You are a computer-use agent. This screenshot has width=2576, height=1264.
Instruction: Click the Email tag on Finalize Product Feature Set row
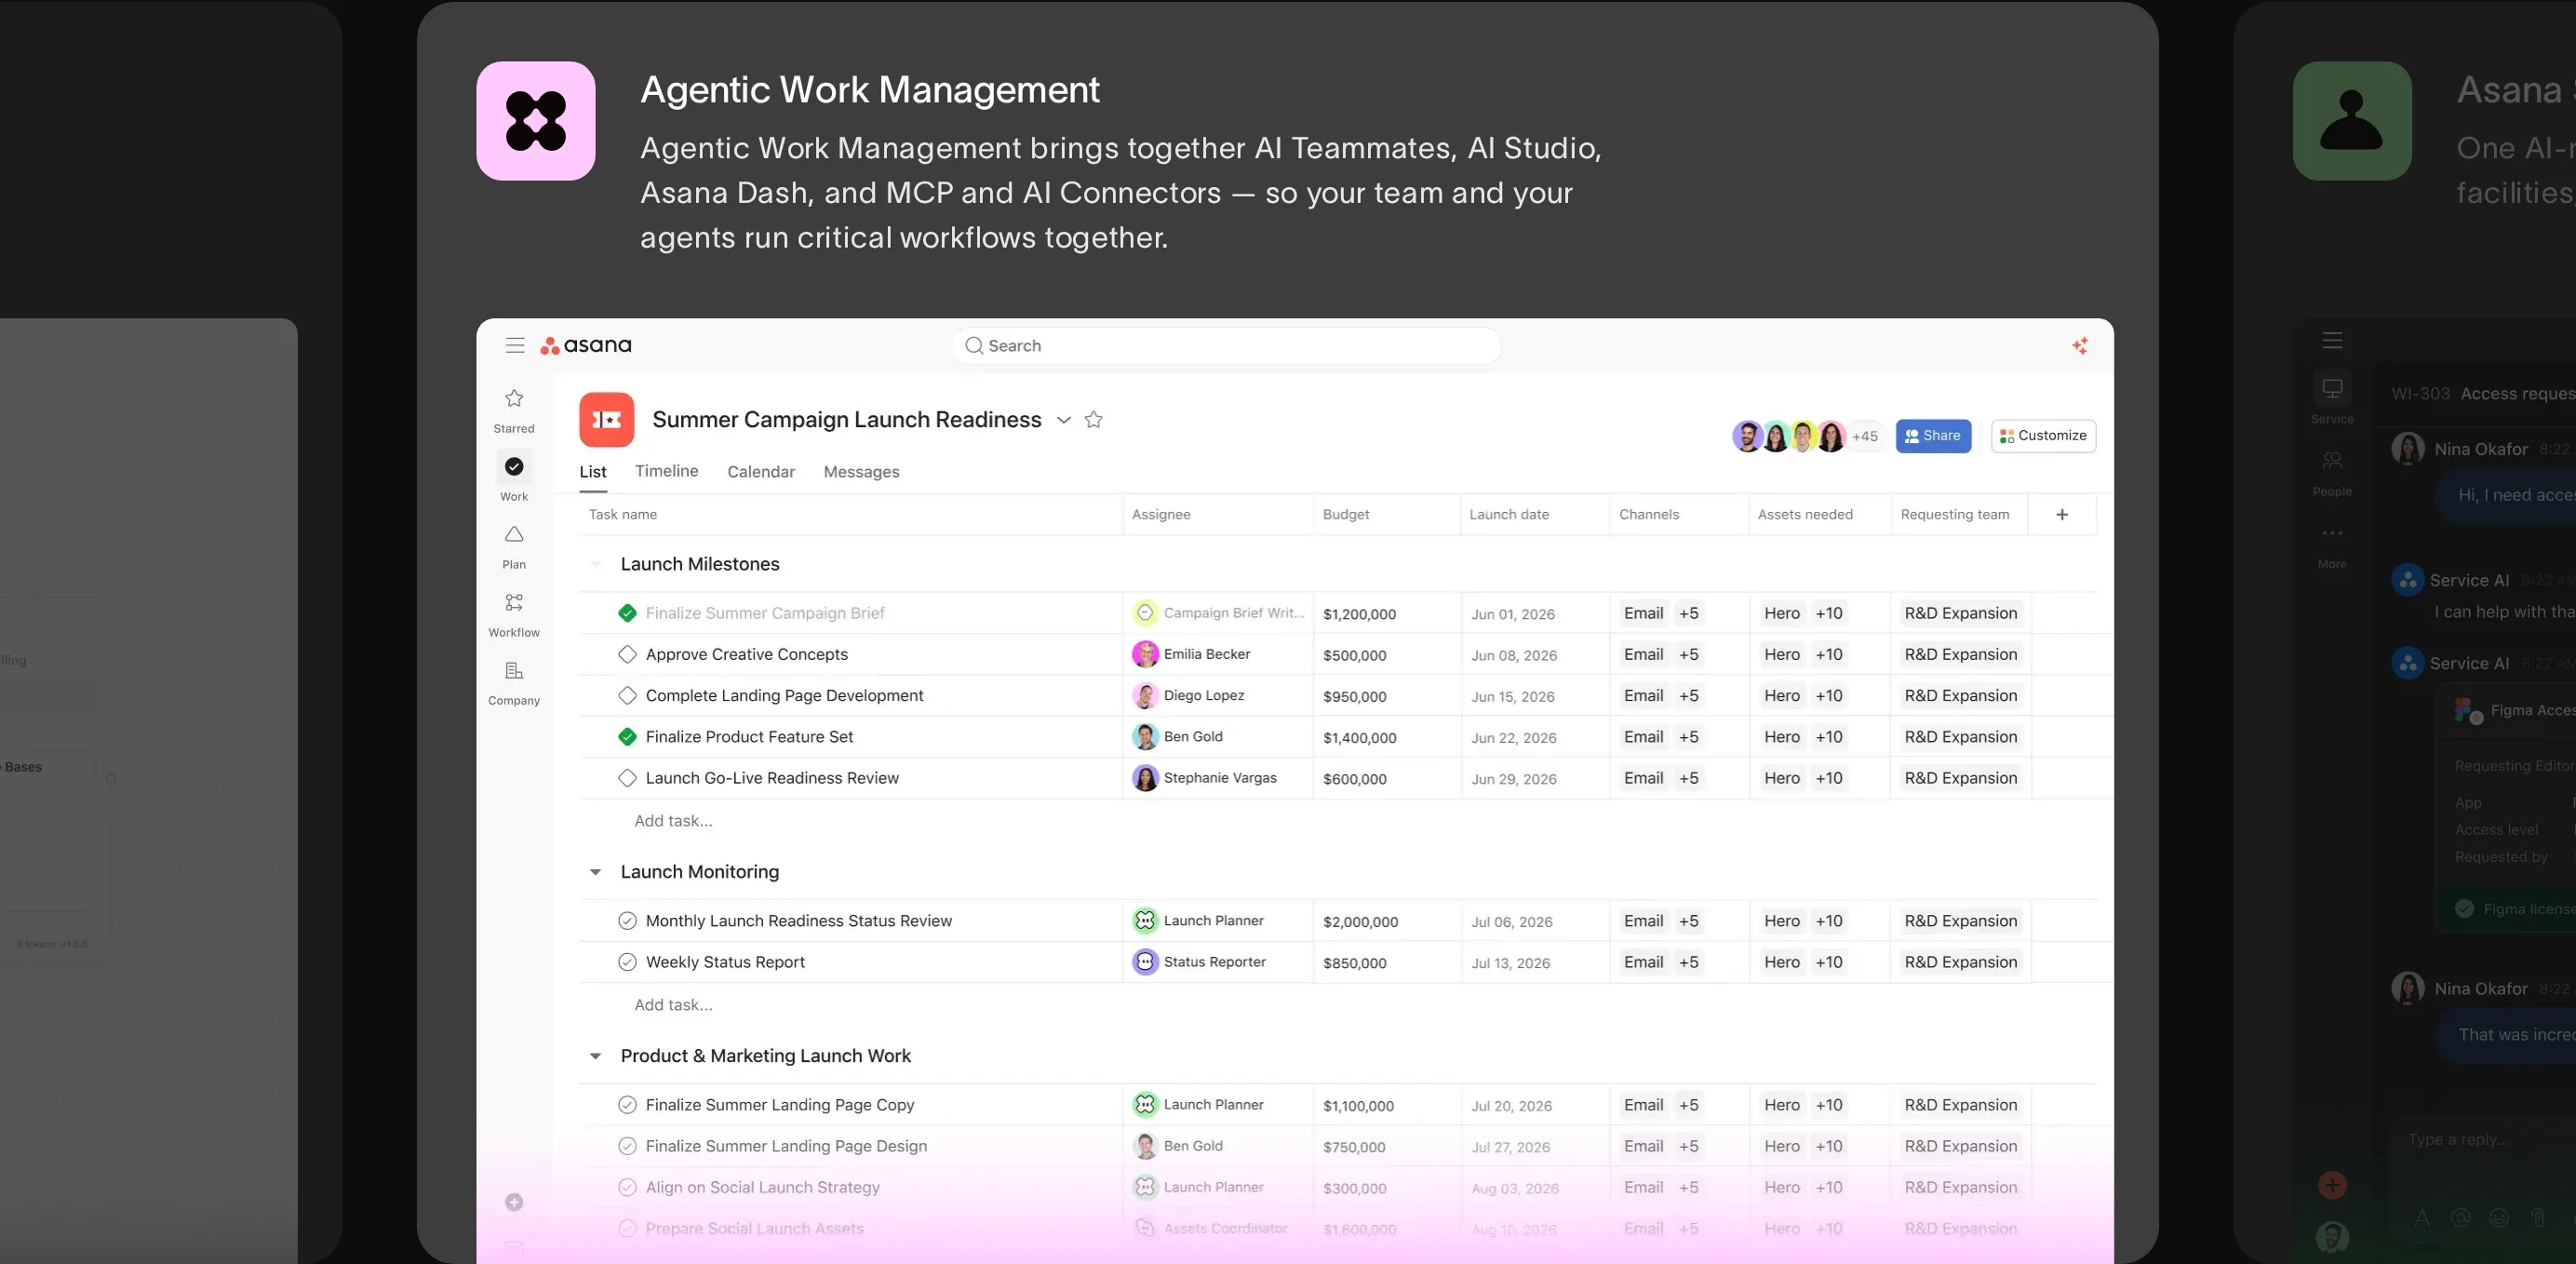[1643, 736]
